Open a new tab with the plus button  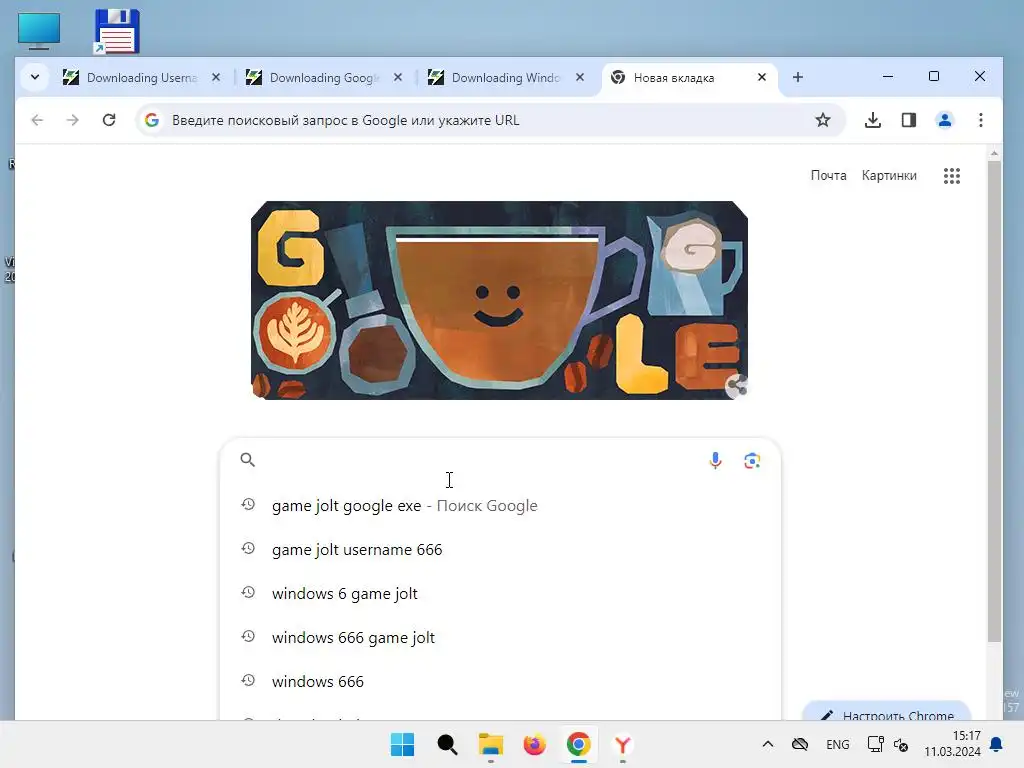click(797, 77)
